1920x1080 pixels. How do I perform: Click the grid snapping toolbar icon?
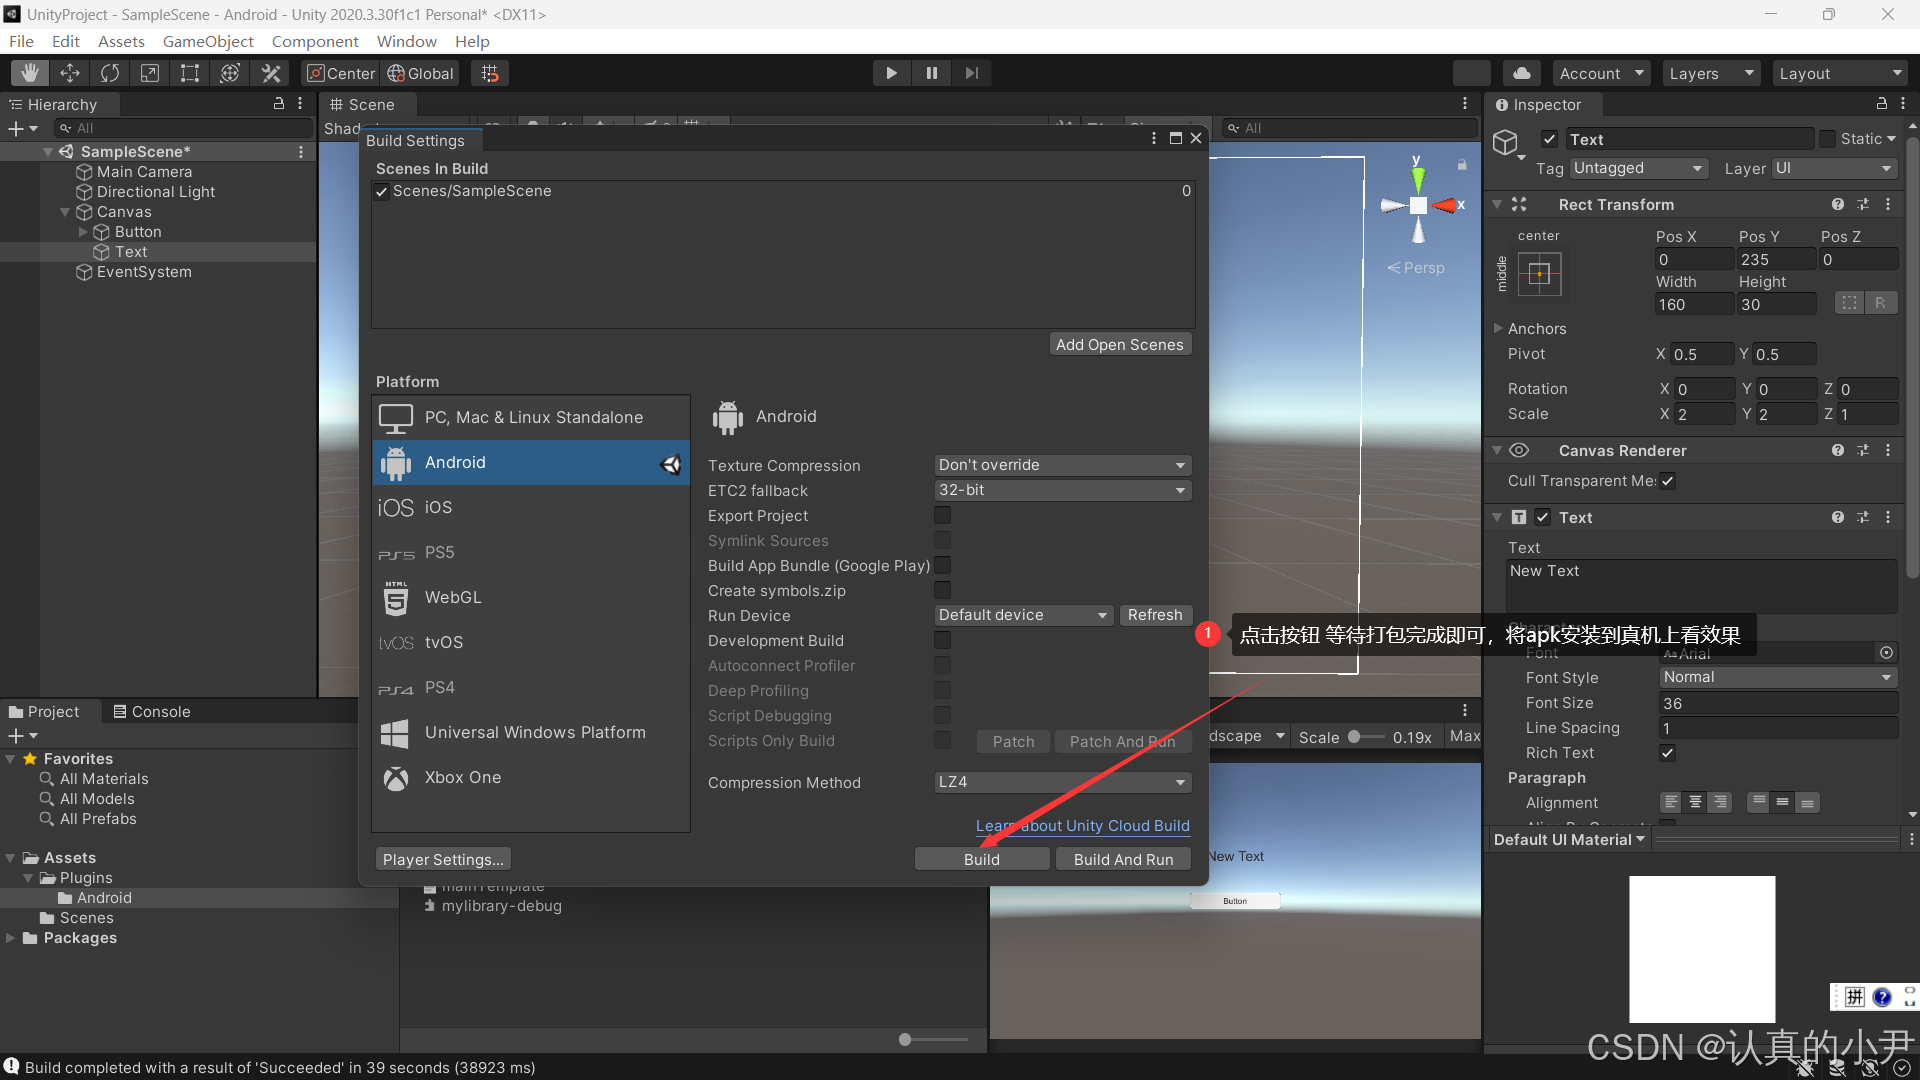[x=489, y=72]
